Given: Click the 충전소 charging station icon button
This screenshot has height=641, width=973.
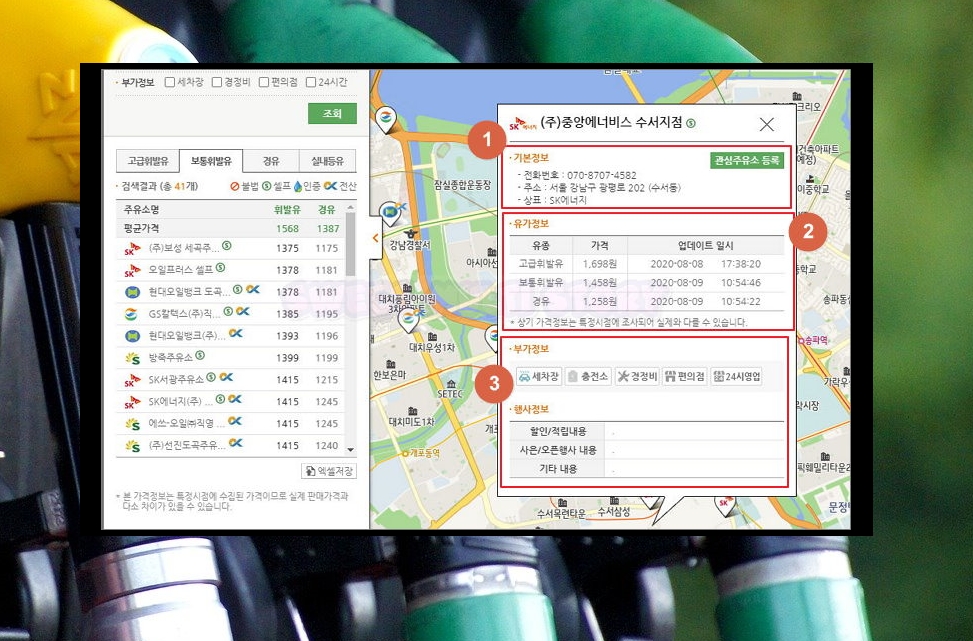Looking at the screenshot, I should (588, 376).
